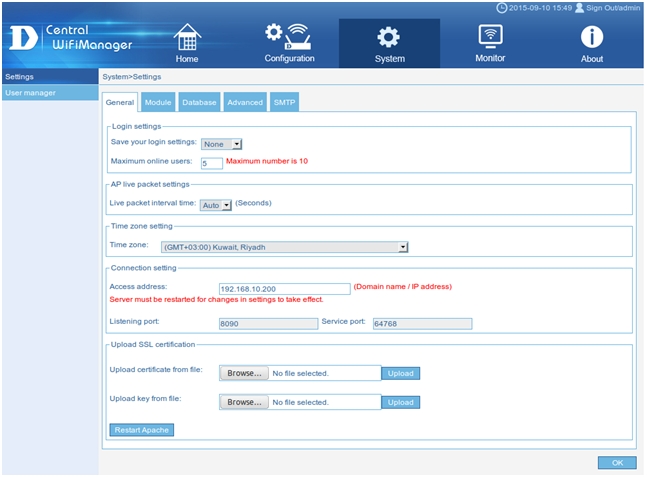Click the clock icon beside date
Screen dimensions: 647x477
pyautogui.click(x=502, y=7)
